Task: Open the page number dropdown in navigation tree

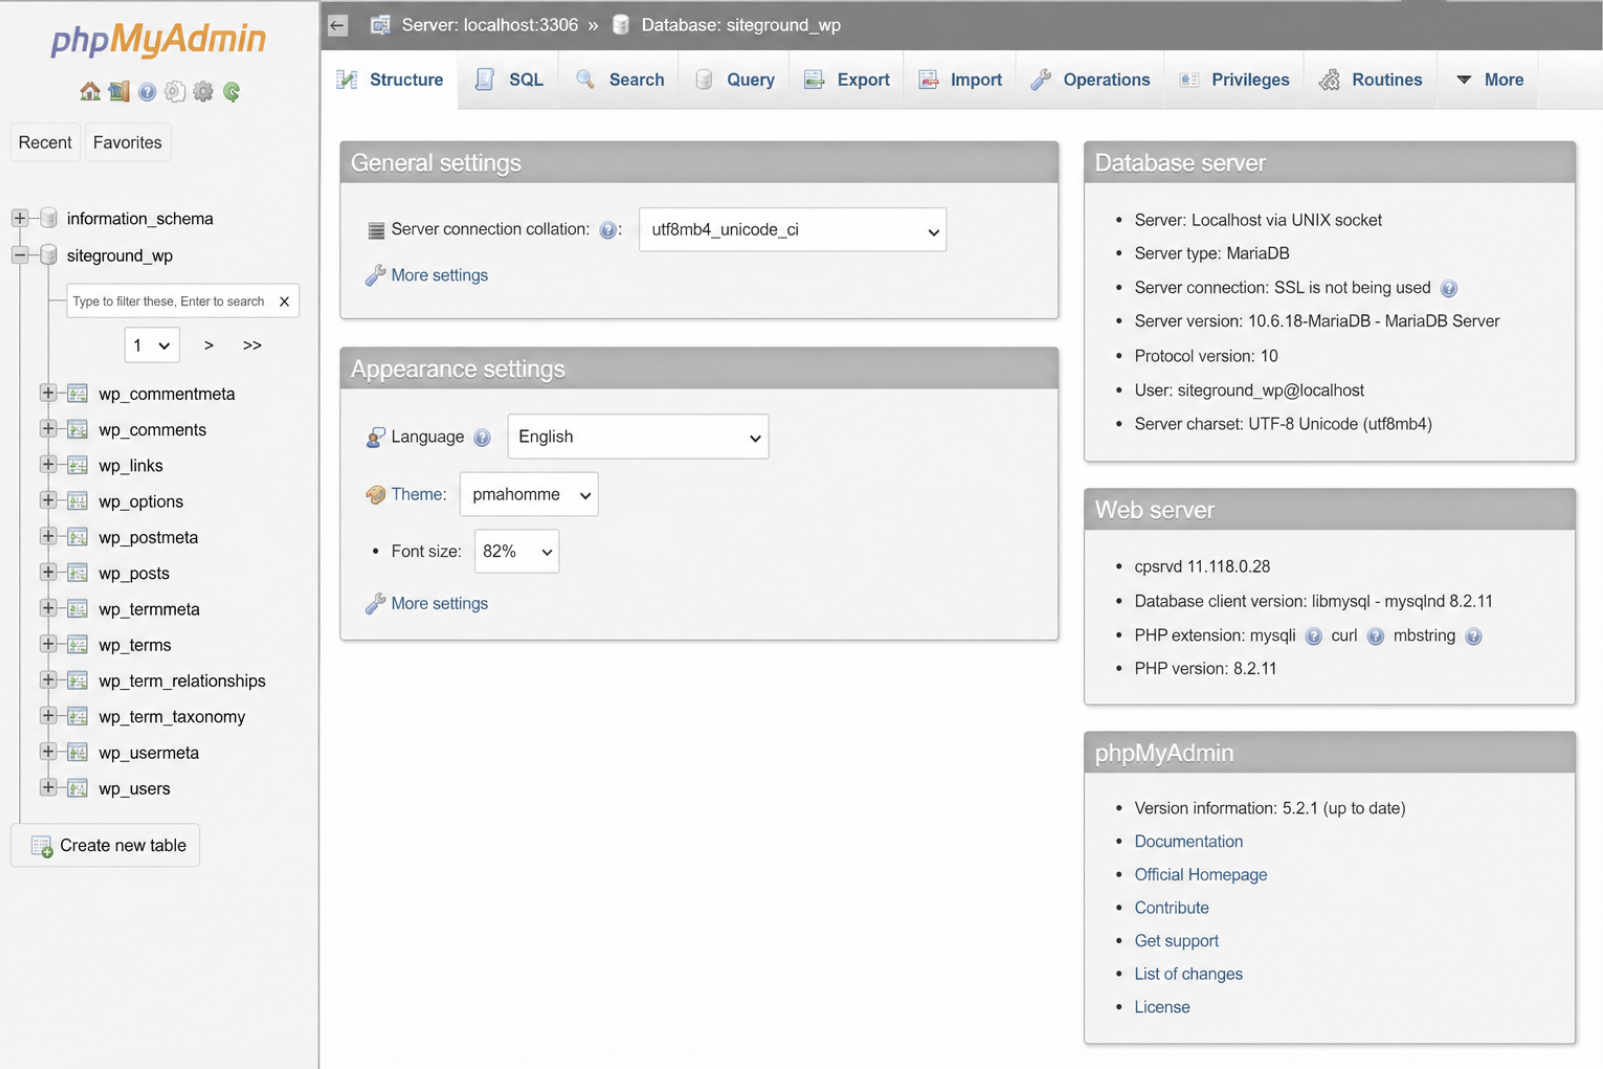Action: click(152, 345)
